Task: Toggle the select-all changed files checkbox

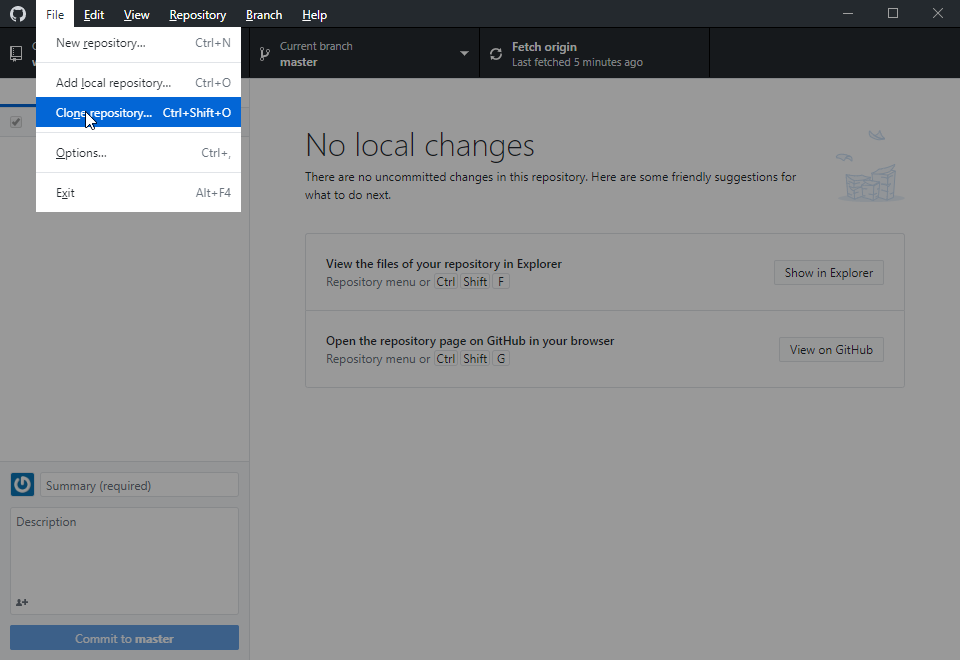Action: point(16,122)
